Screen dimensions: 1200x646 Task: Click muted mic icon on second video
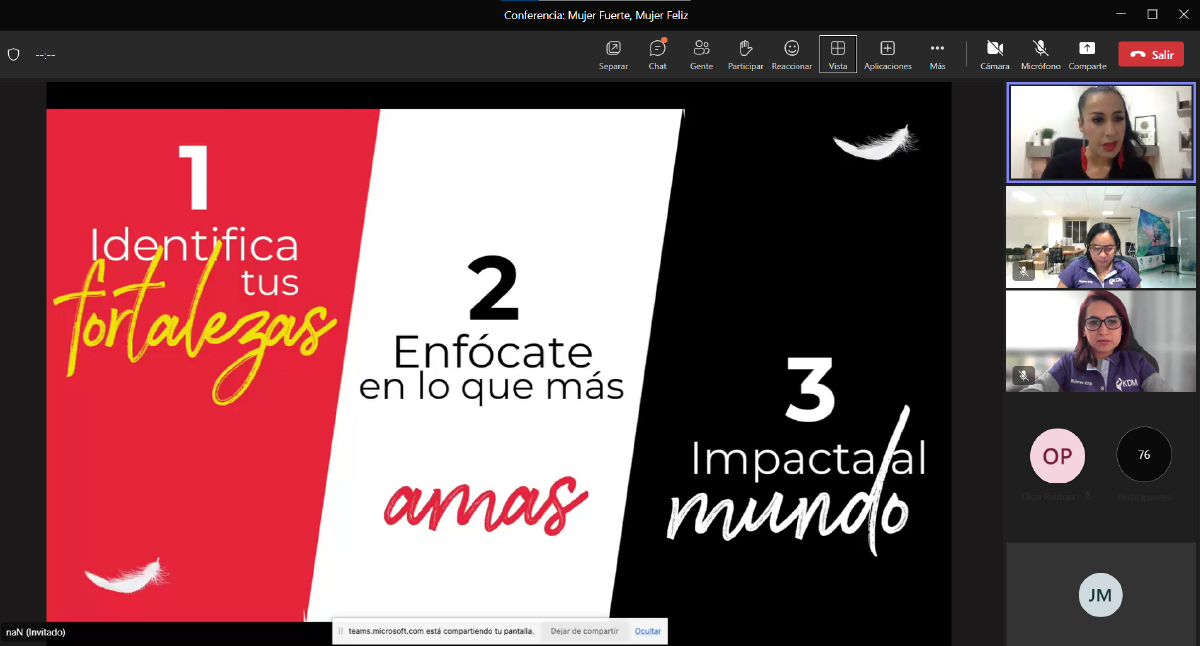coord(1022,271)
